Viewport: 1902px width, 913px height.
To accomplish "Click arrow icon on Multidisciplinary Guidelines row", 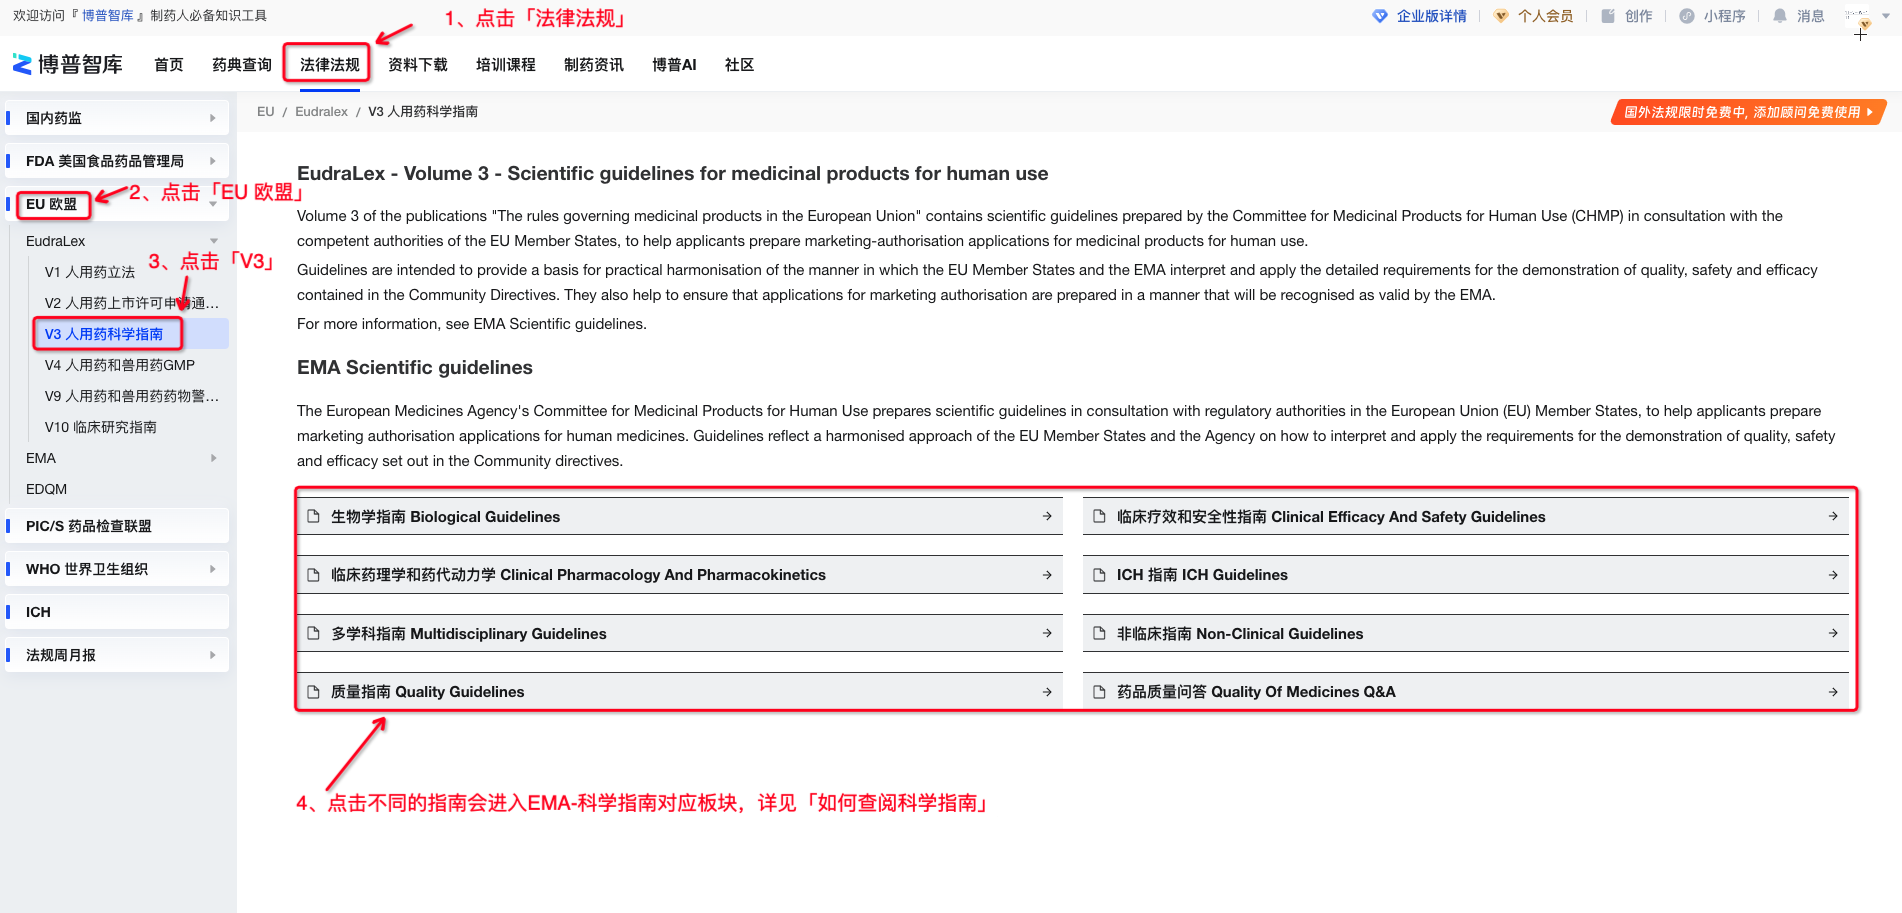I will pyautogui.click(x=1047, y=634).
